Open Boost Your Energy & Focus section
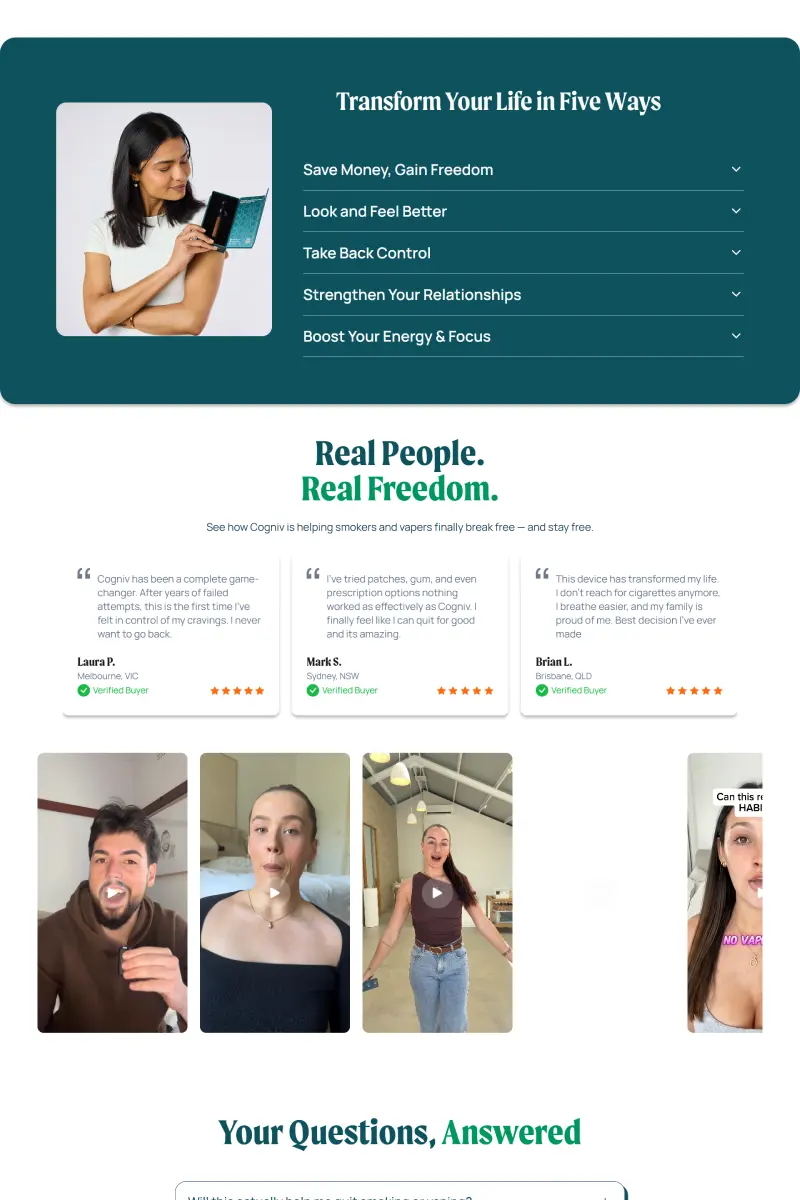 coord(523,336)
